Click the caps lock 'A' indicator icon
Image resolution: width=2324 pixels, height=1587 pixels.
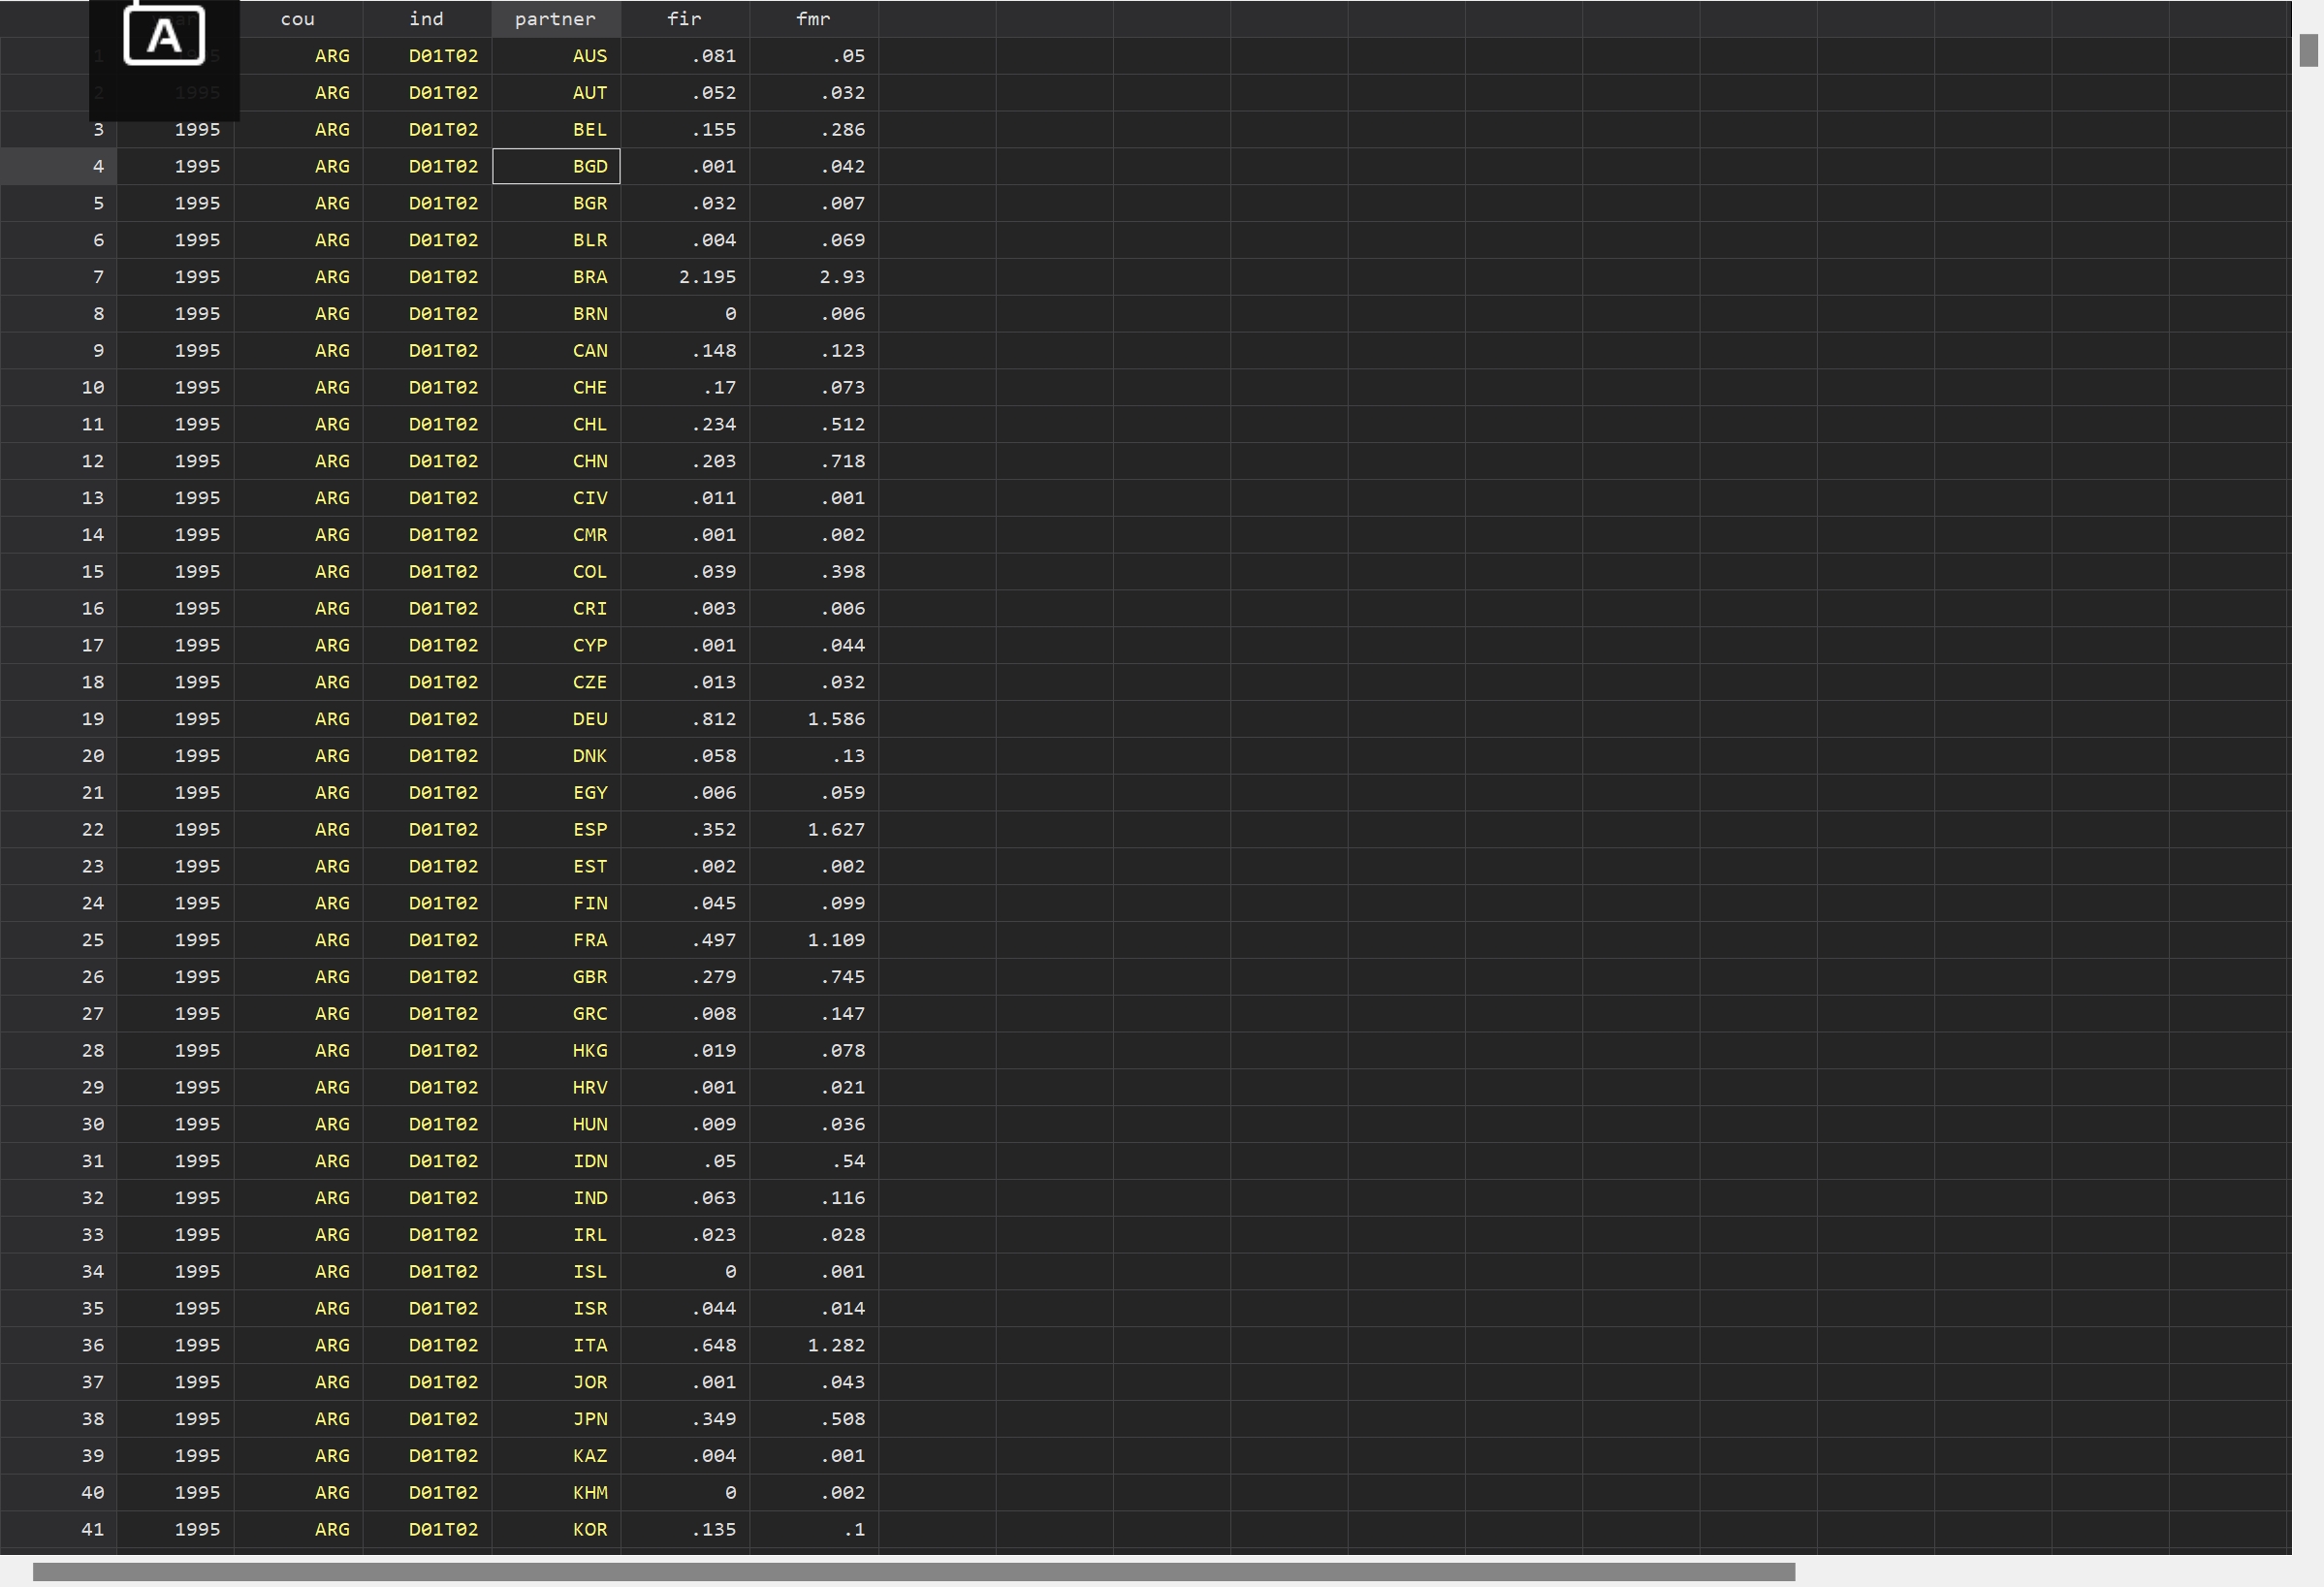[x=164, y=36]
